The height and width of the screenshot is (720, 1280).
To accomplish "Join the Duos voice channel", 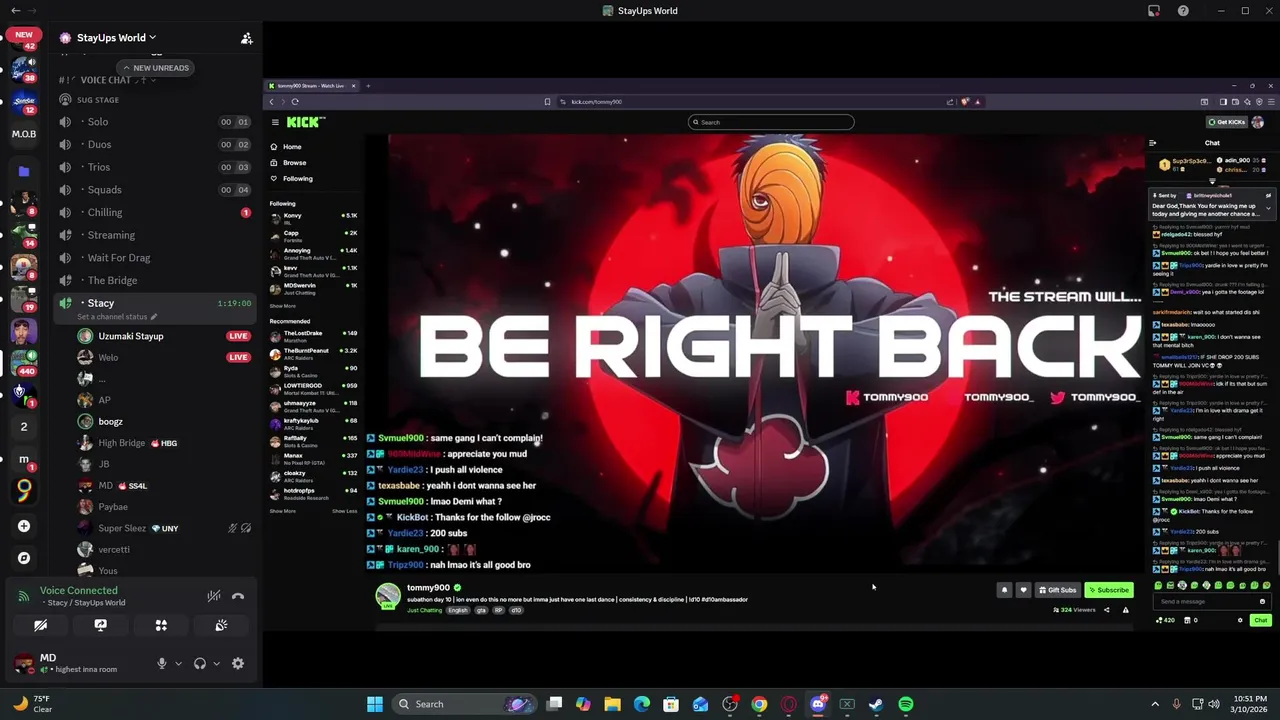I will [x=155, y=144].
